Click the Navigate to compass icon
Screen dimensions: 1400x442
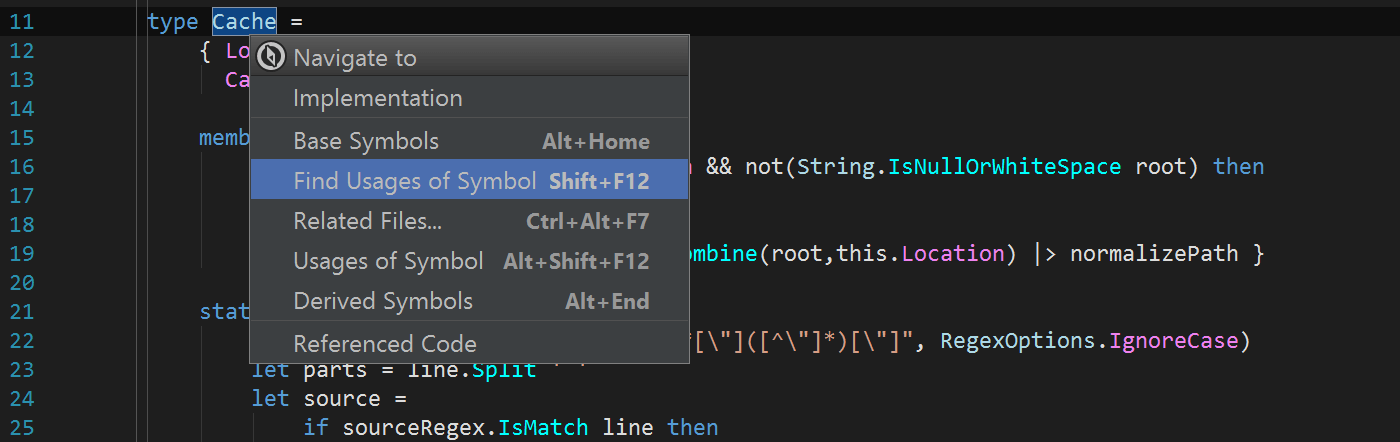(x=270, y=57)
